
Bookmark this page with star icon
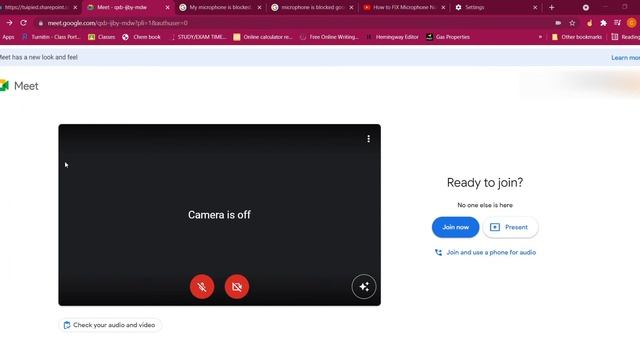[572, 23]
